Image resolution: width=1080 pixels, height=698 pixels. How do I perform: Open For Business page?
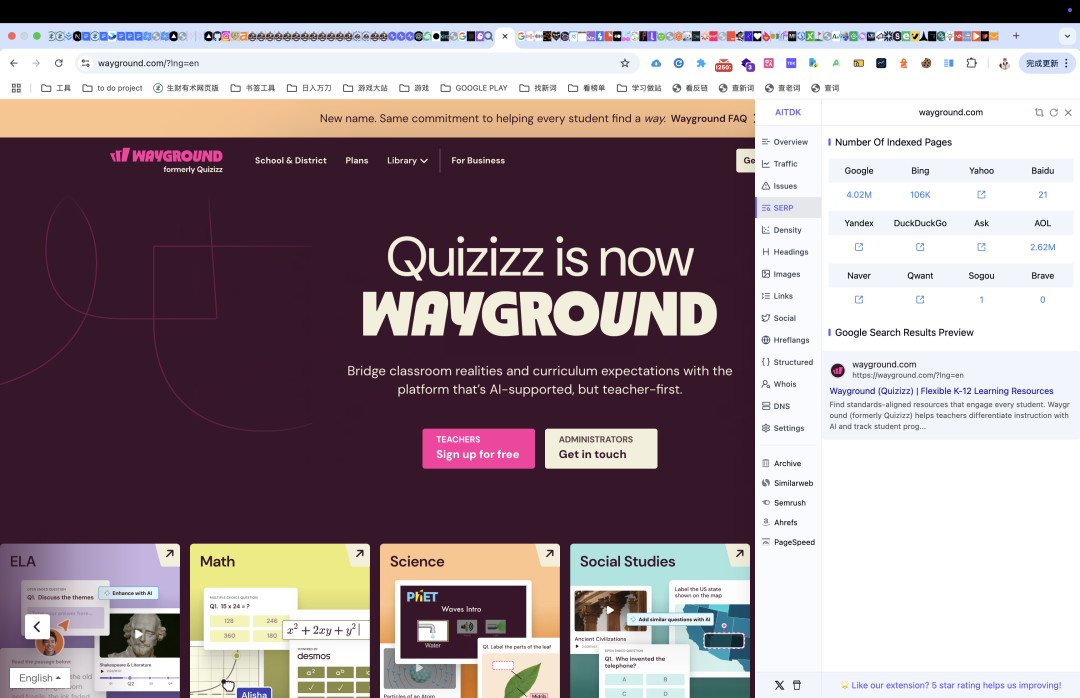478,161
